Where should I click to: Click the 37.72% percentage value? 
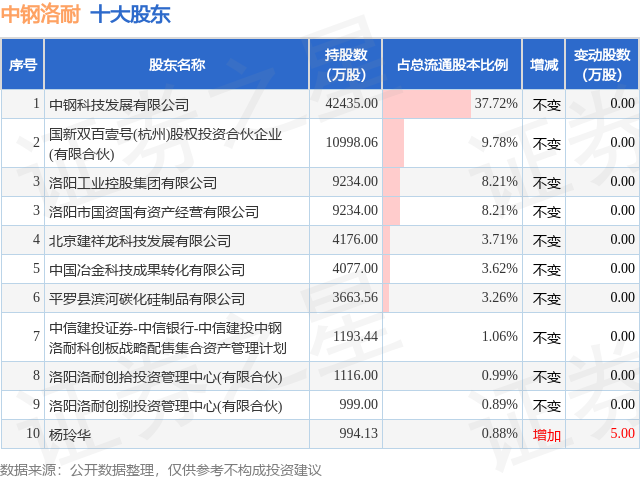coord(496,103)
